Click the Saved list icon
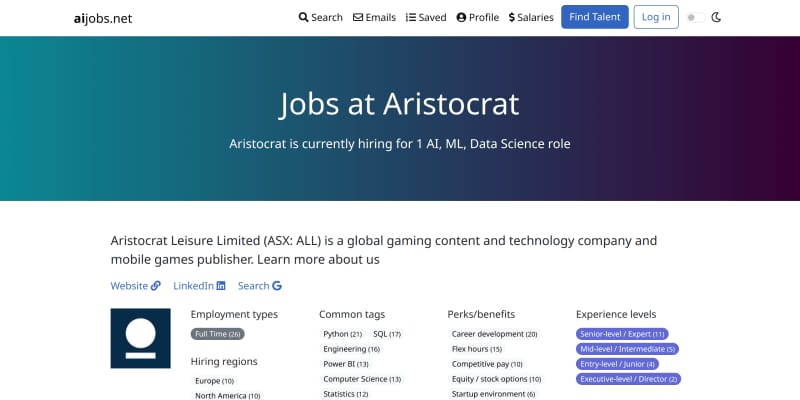Viewport: 800px width, 400px height. 411,17
